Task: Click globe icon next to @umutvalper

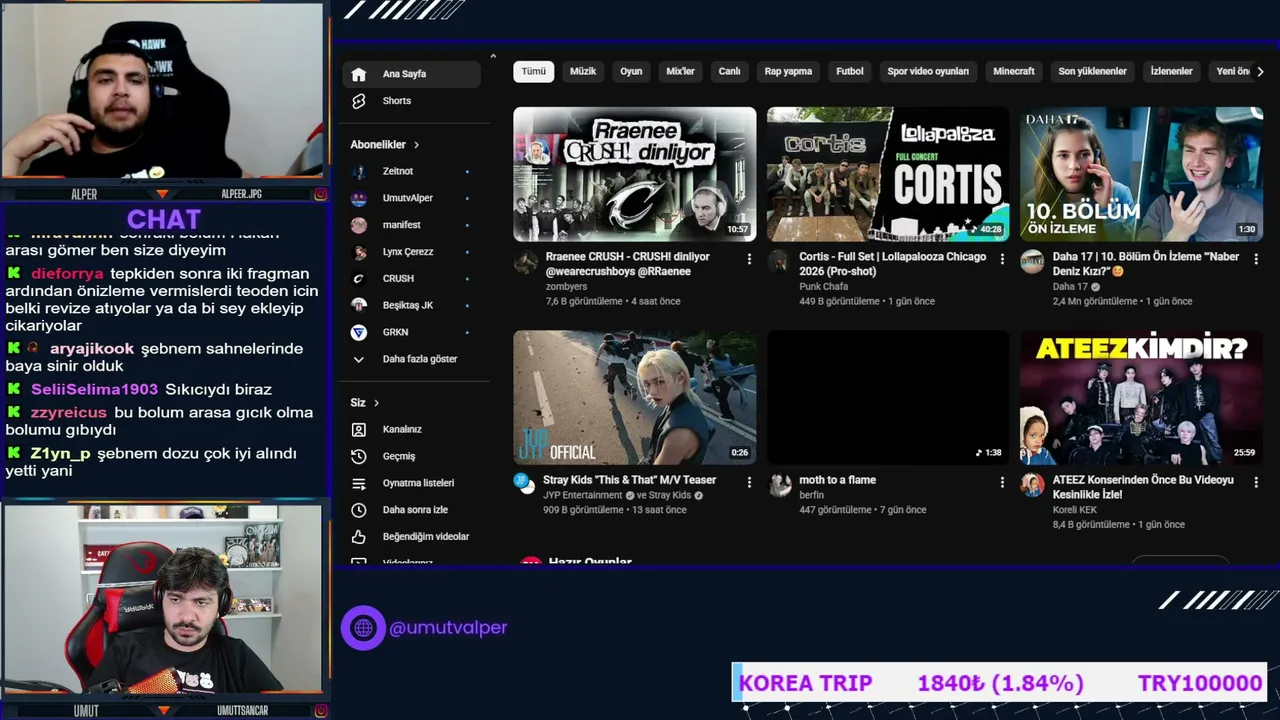Action: click(363, 628)
